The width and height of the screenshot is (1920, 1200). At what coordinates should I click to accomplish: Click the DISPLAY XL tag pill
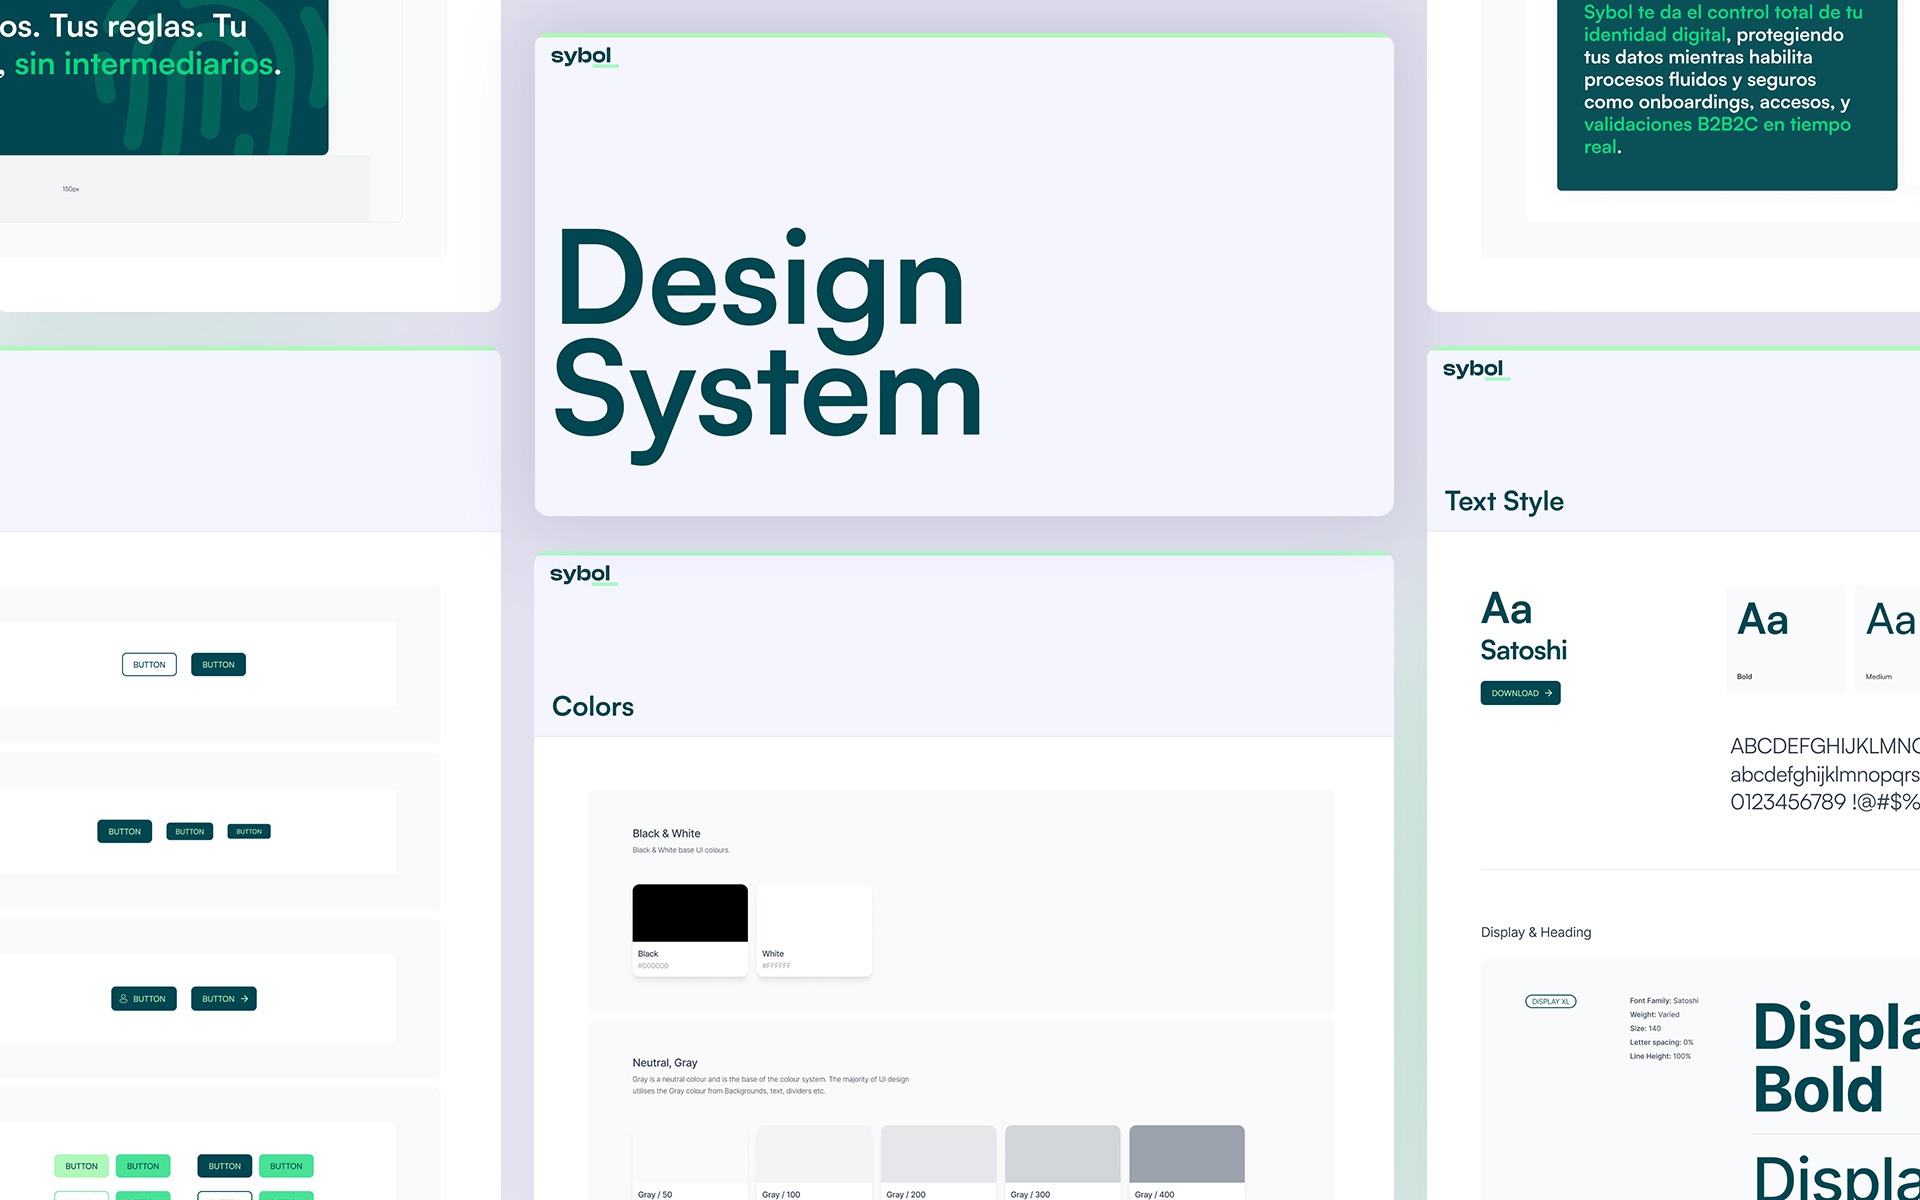[x=1550, y=1001]
